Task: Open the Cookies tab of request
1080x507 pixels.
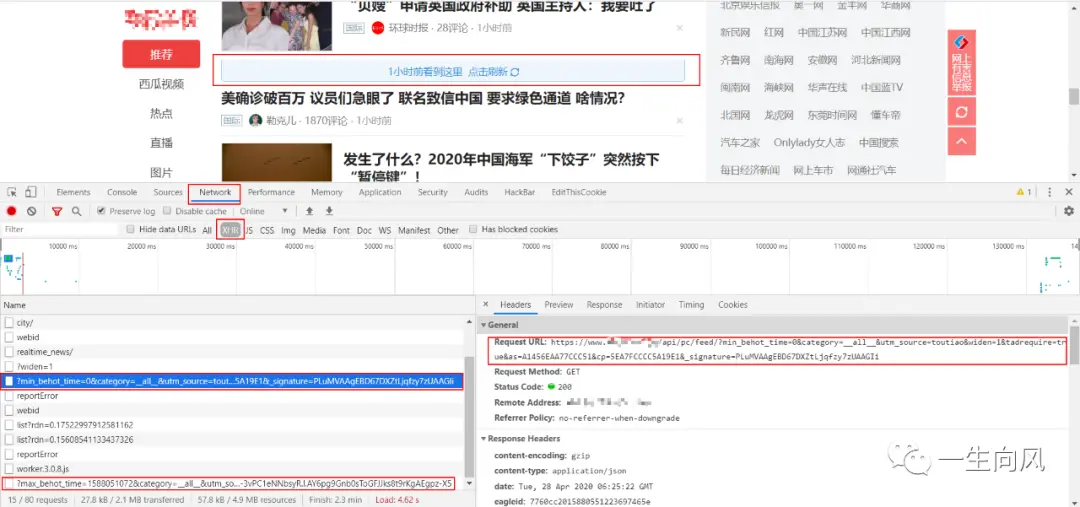Action: 733,304
